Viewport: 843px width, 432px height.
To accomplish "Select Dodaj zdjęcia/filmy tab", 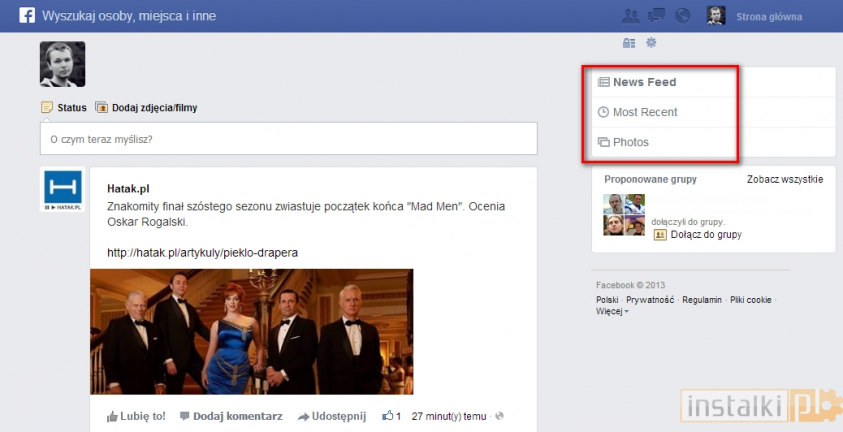I will click(146, 107).
